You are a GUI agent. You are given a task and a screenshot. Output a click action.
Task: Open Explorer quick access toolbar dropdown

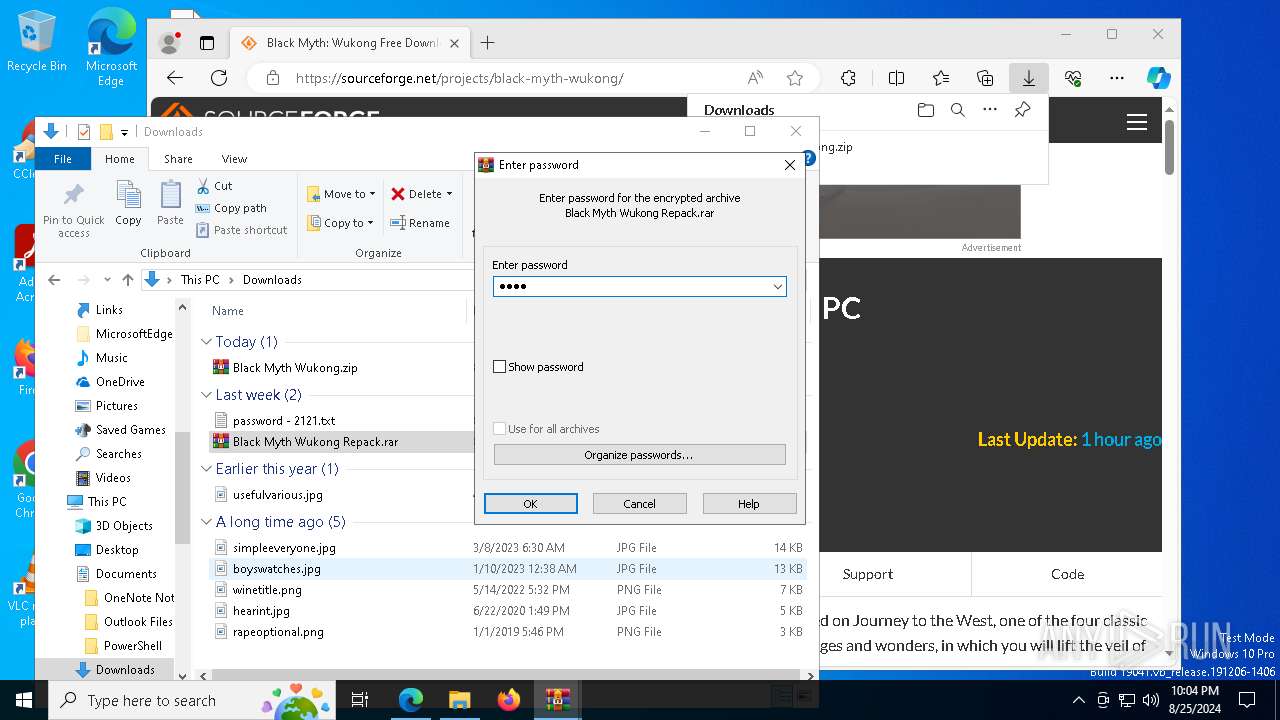coord(125,132)
